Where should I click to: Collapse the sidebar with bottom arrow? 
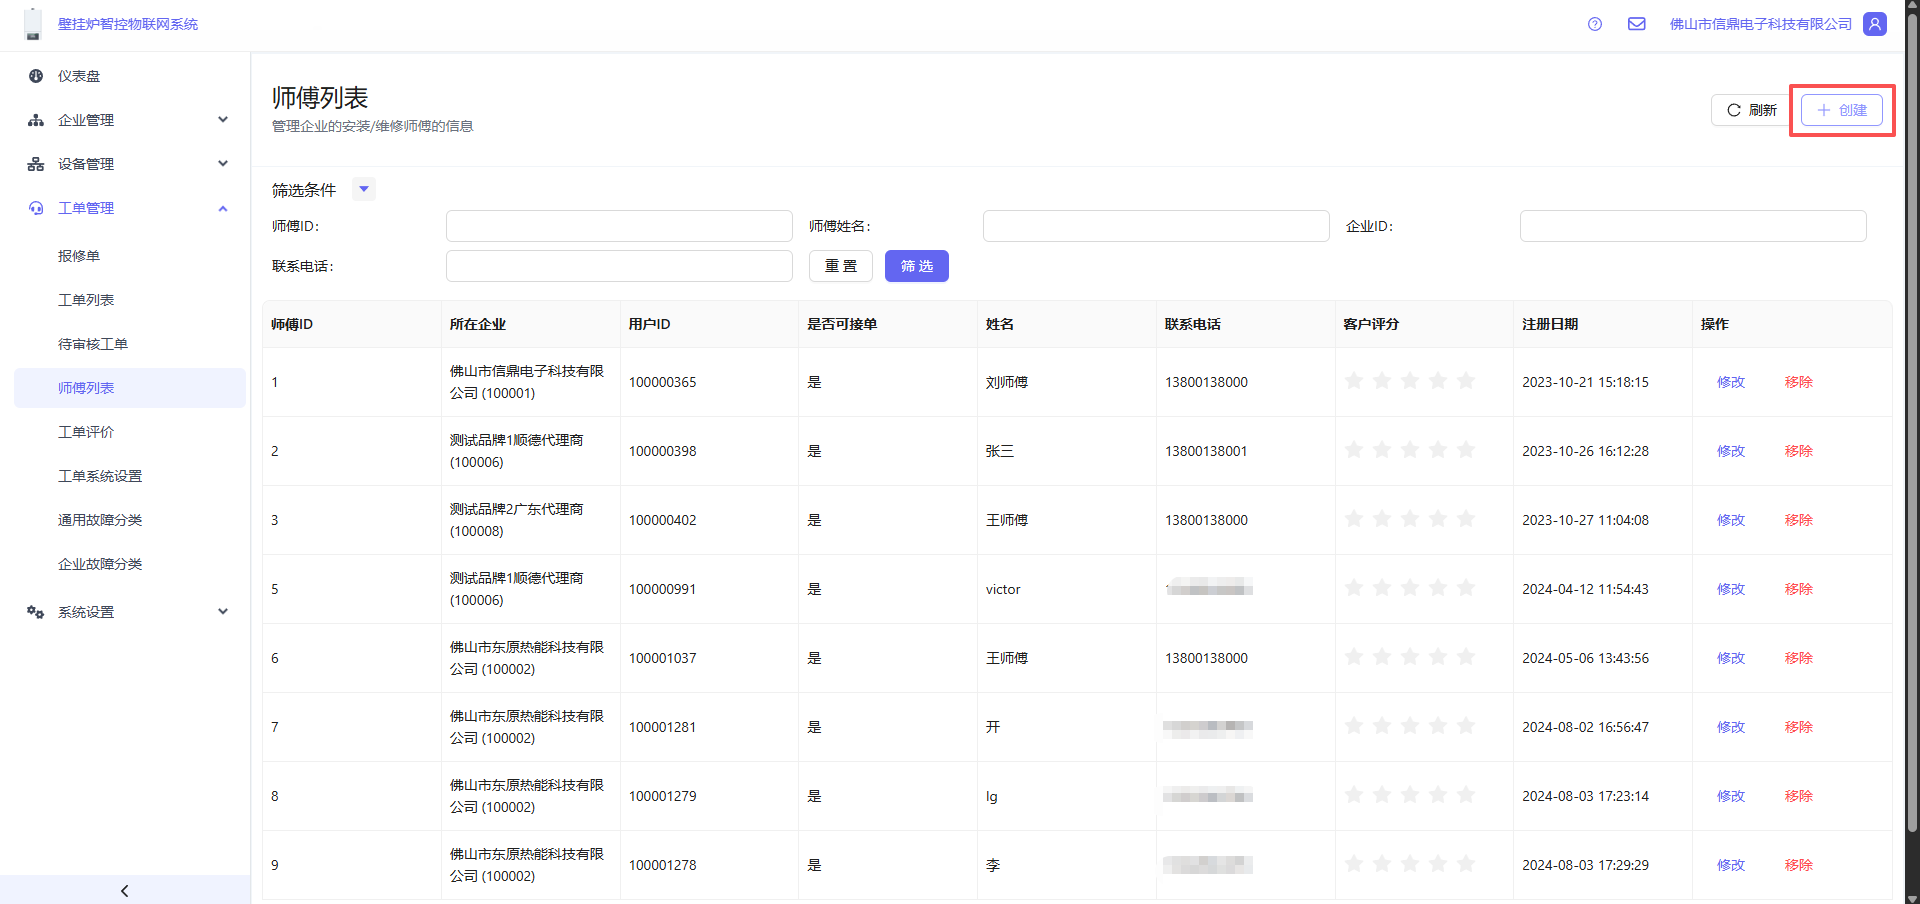click(x=125, y=890)
